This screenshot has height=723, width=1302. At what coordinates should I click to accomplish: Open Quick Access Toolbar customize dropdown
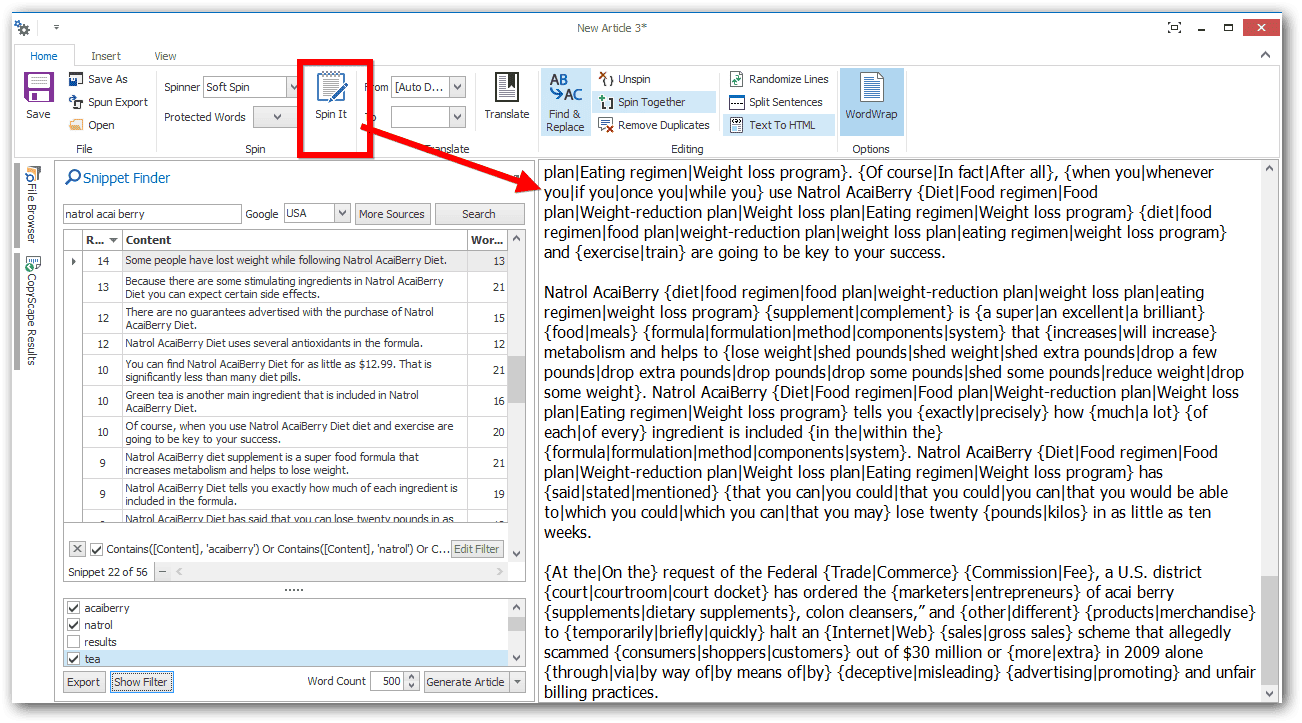pos(57,28)
